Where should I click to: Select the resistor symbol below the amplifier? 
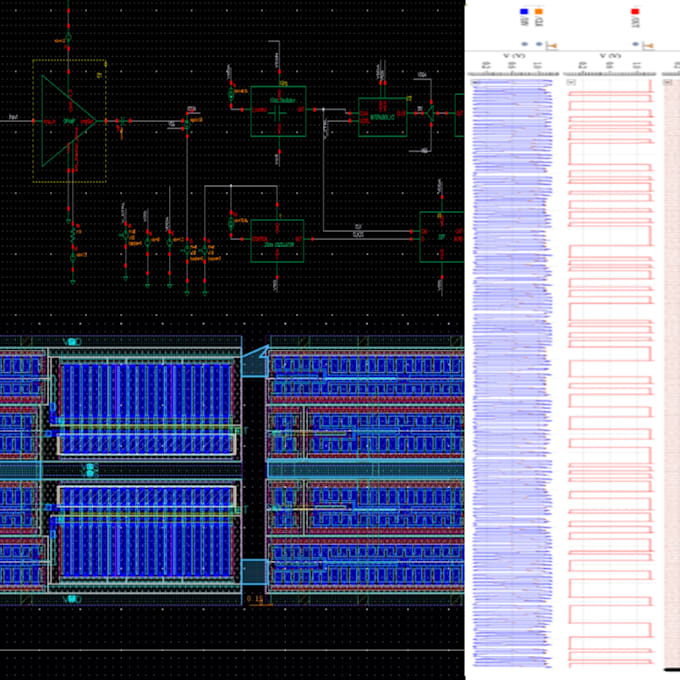coord(73,237)
